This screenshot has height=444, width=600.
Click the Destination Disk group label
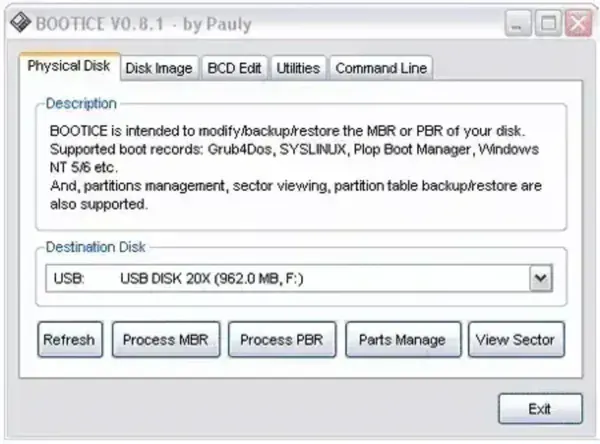pyautogui.click(x=95, y=246)
